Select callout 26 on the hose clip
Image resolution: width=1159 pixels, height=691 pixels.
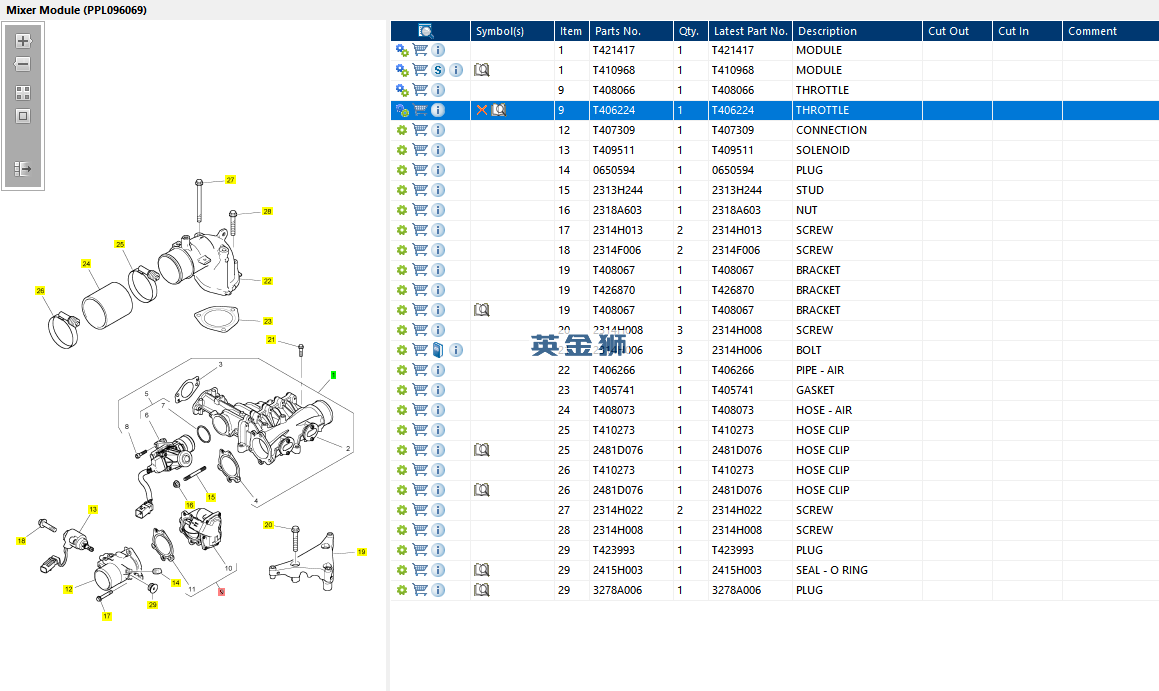point(40,290)
